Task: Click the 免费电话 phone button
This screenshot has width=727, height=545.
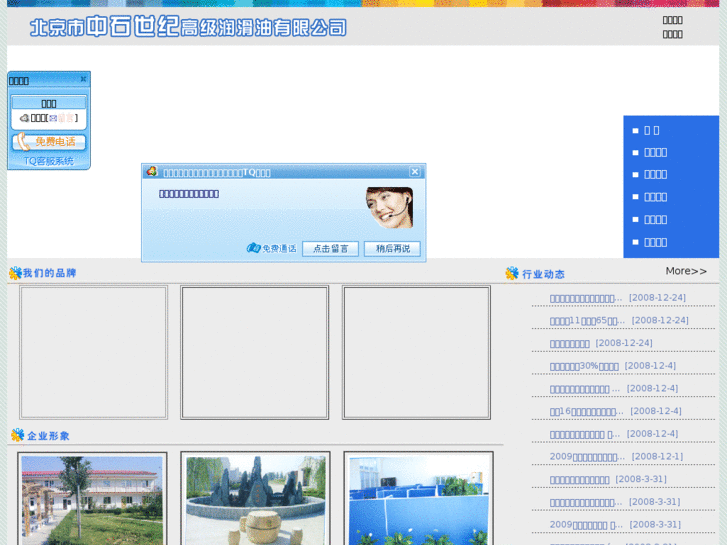Action: click(x=49, y=141)
